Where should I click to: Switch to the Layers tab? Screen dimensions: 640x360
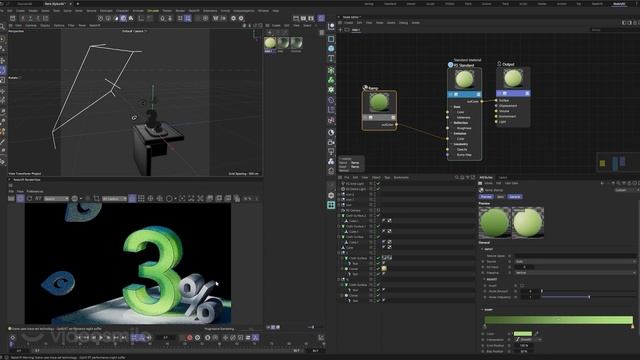(x=503, y=178)
